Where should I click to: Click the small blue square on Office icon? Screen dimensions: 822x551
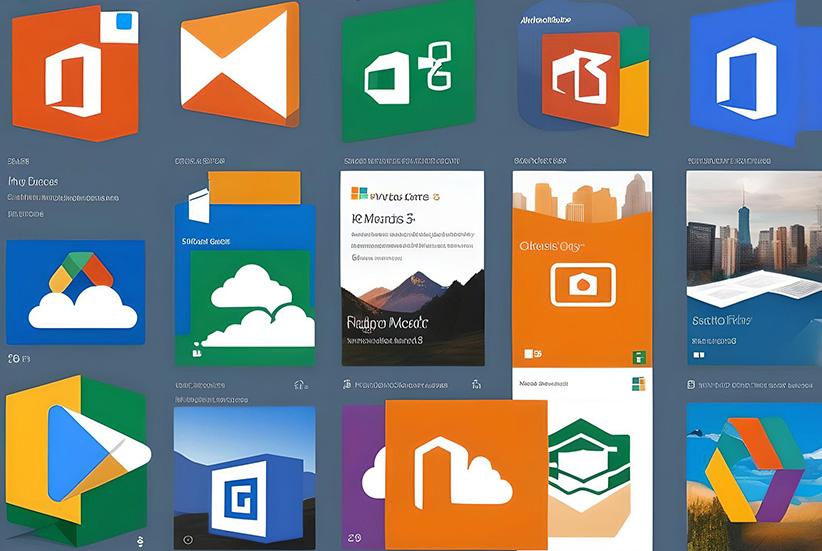(x=125, y=22)
